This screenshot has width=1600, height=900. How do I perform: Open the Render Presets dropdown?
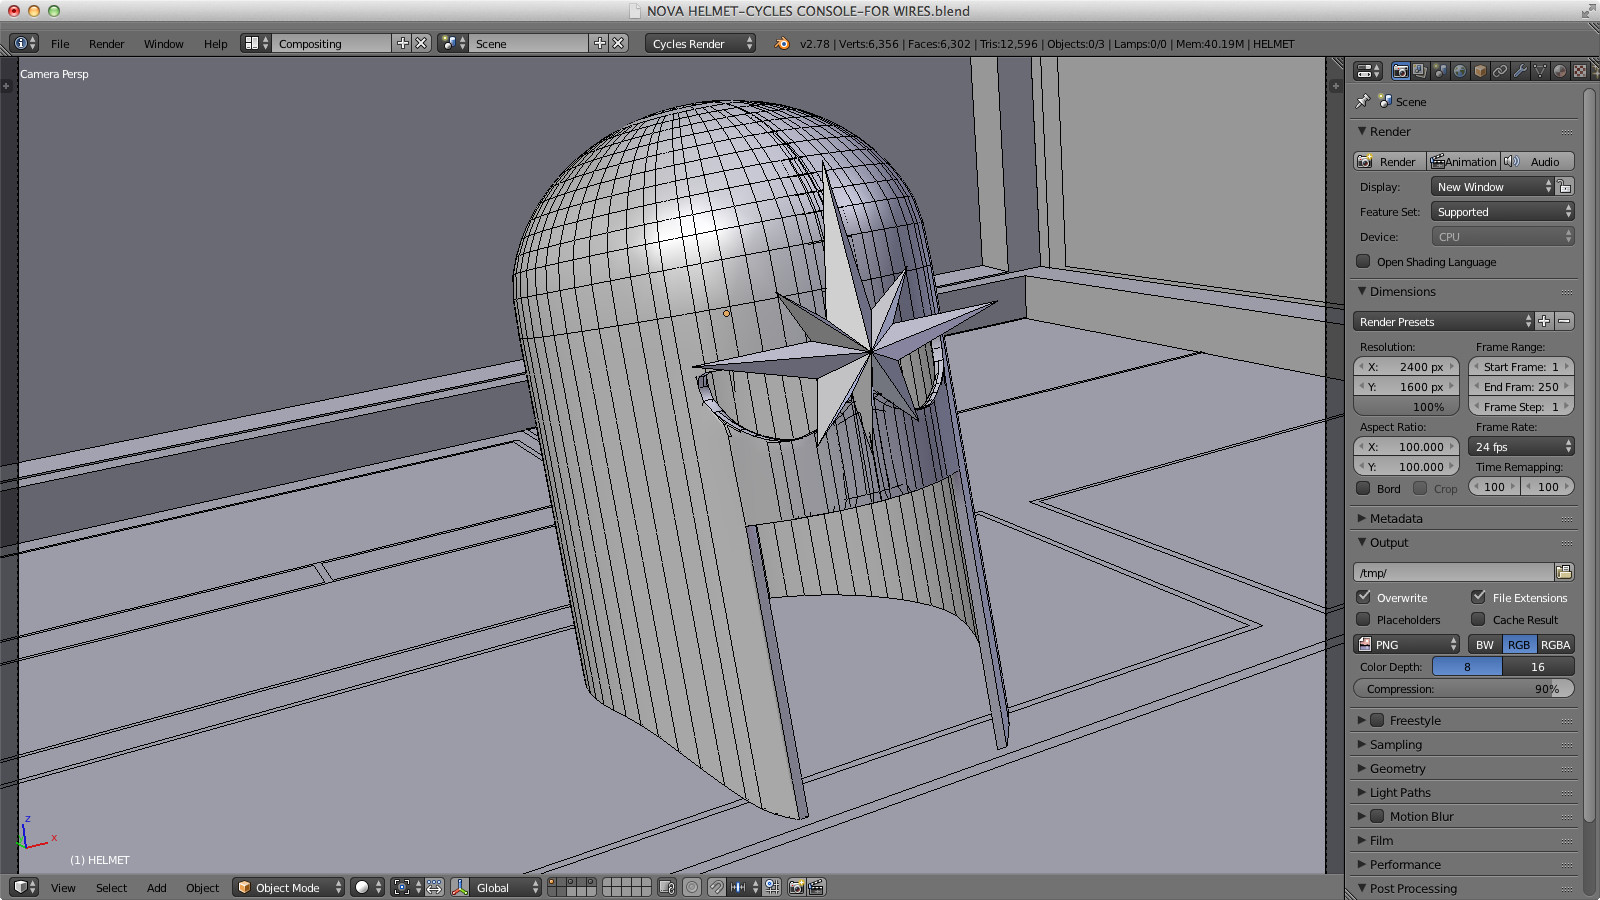(1443, 321)
